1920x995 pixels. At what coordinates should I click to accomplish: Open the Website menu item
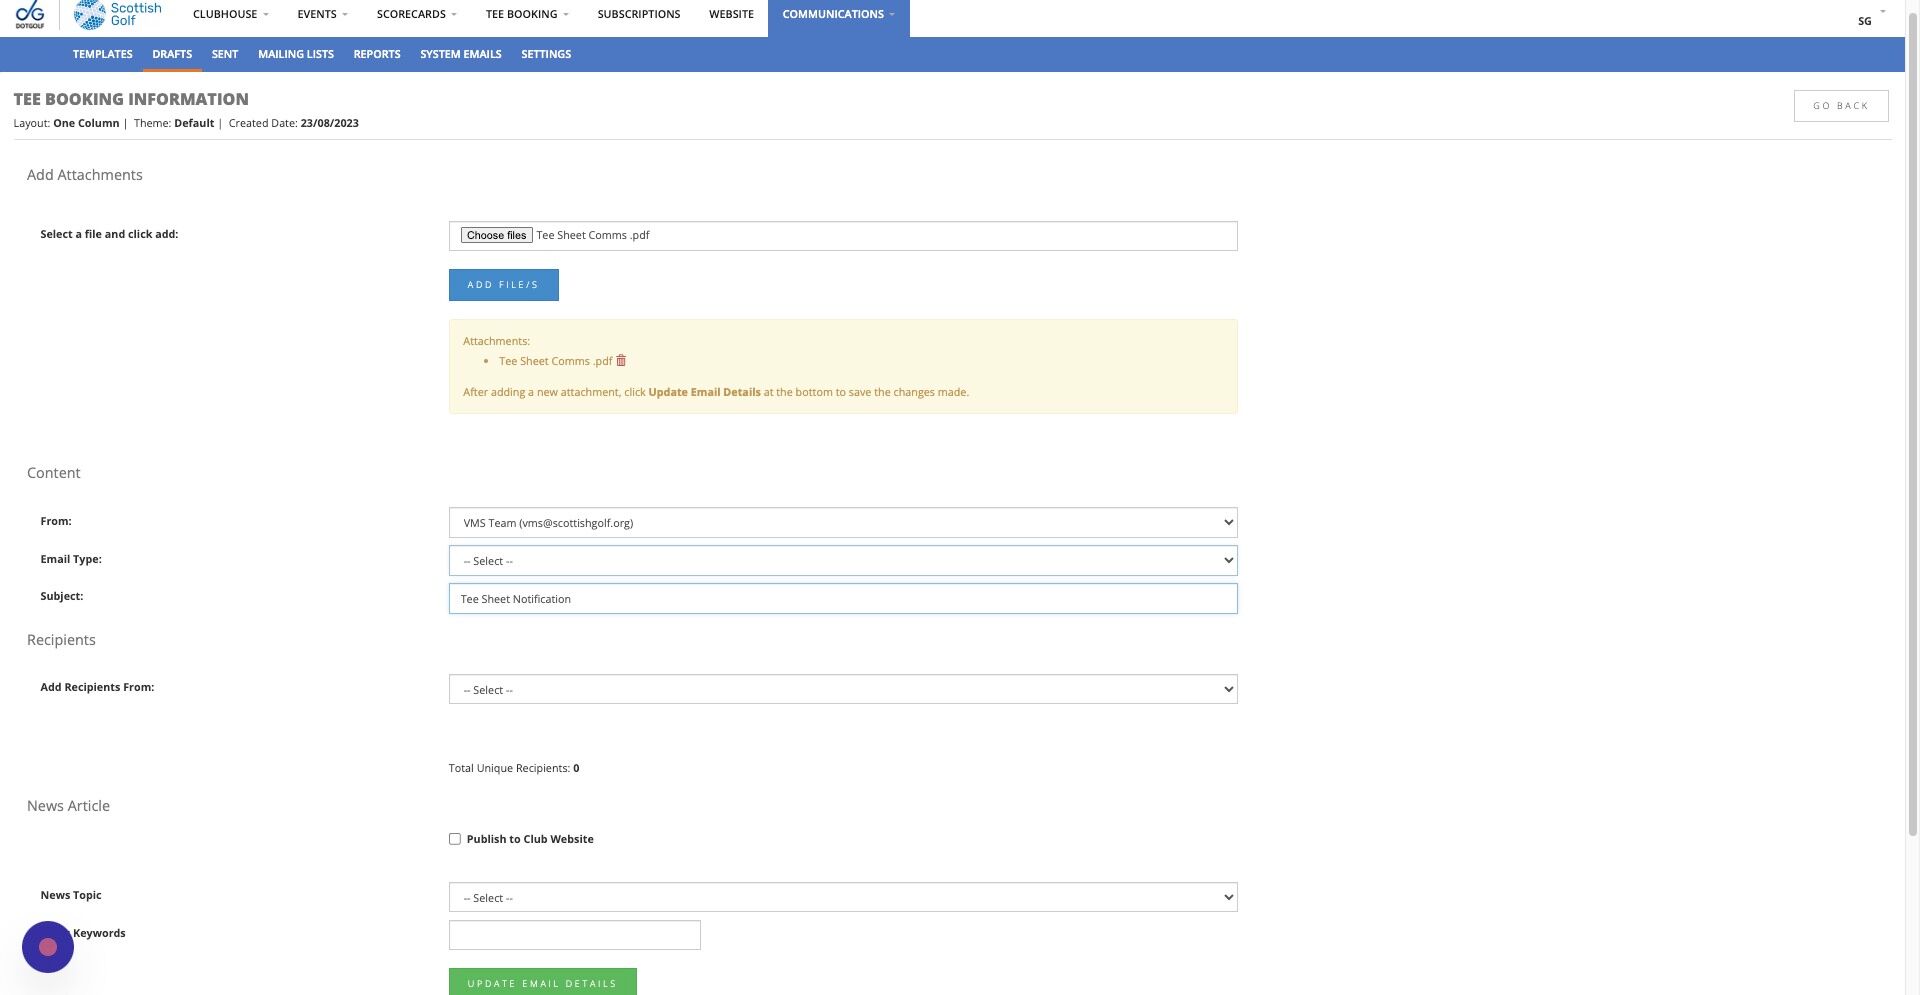pos(731,14)
